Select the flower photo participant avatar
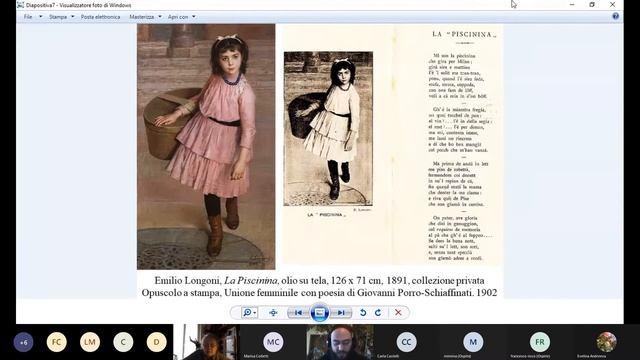Image resolution: width=640 pixels, height=360 pixels. point(606,342)
